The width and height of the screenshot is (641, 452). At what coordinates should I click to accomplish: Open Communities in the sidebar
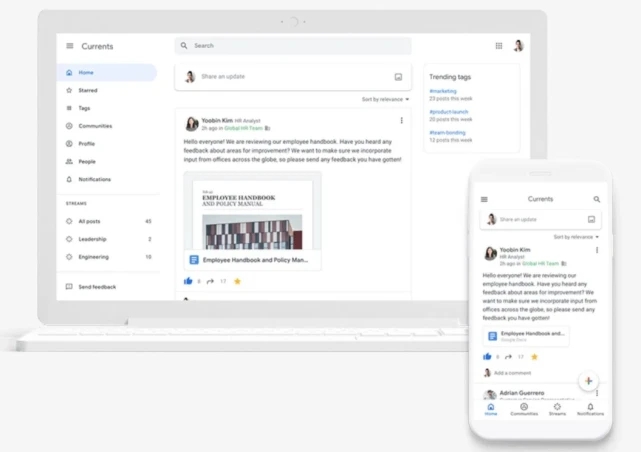(x=95, y=126)
